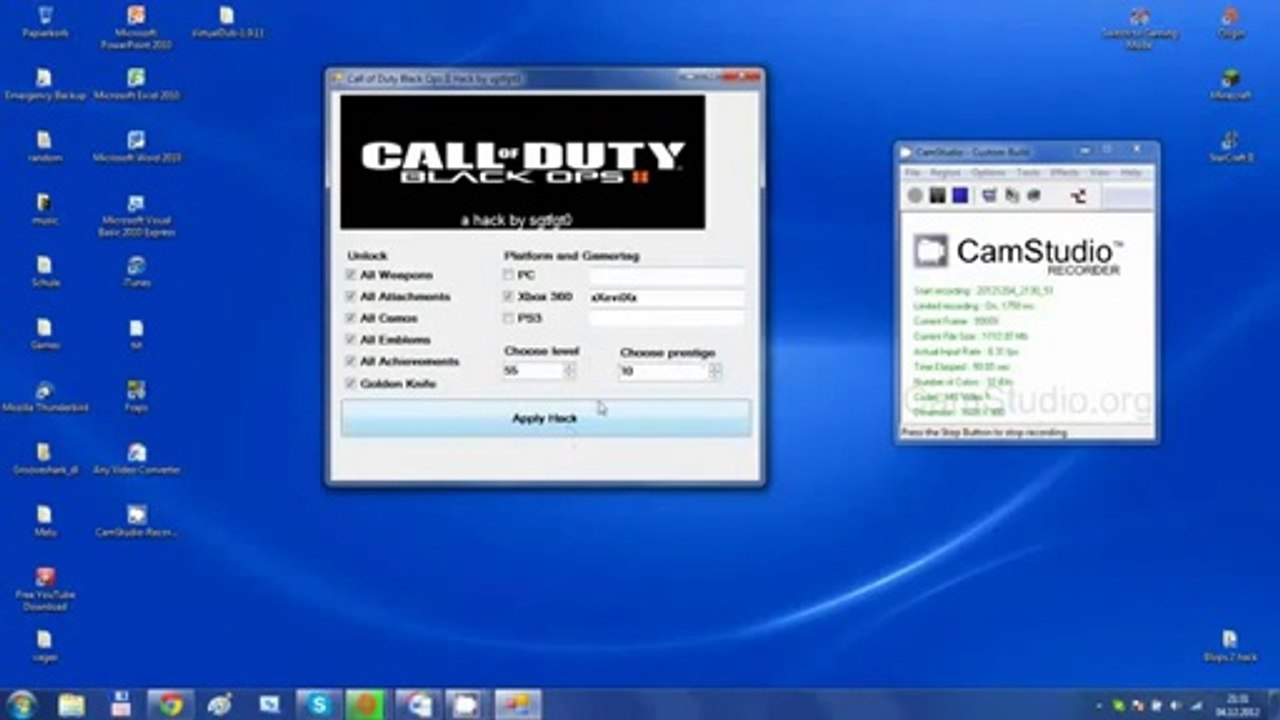Select the random file desktop icon
Viewport: 1280px width, 720px height.
pos(45,146)
